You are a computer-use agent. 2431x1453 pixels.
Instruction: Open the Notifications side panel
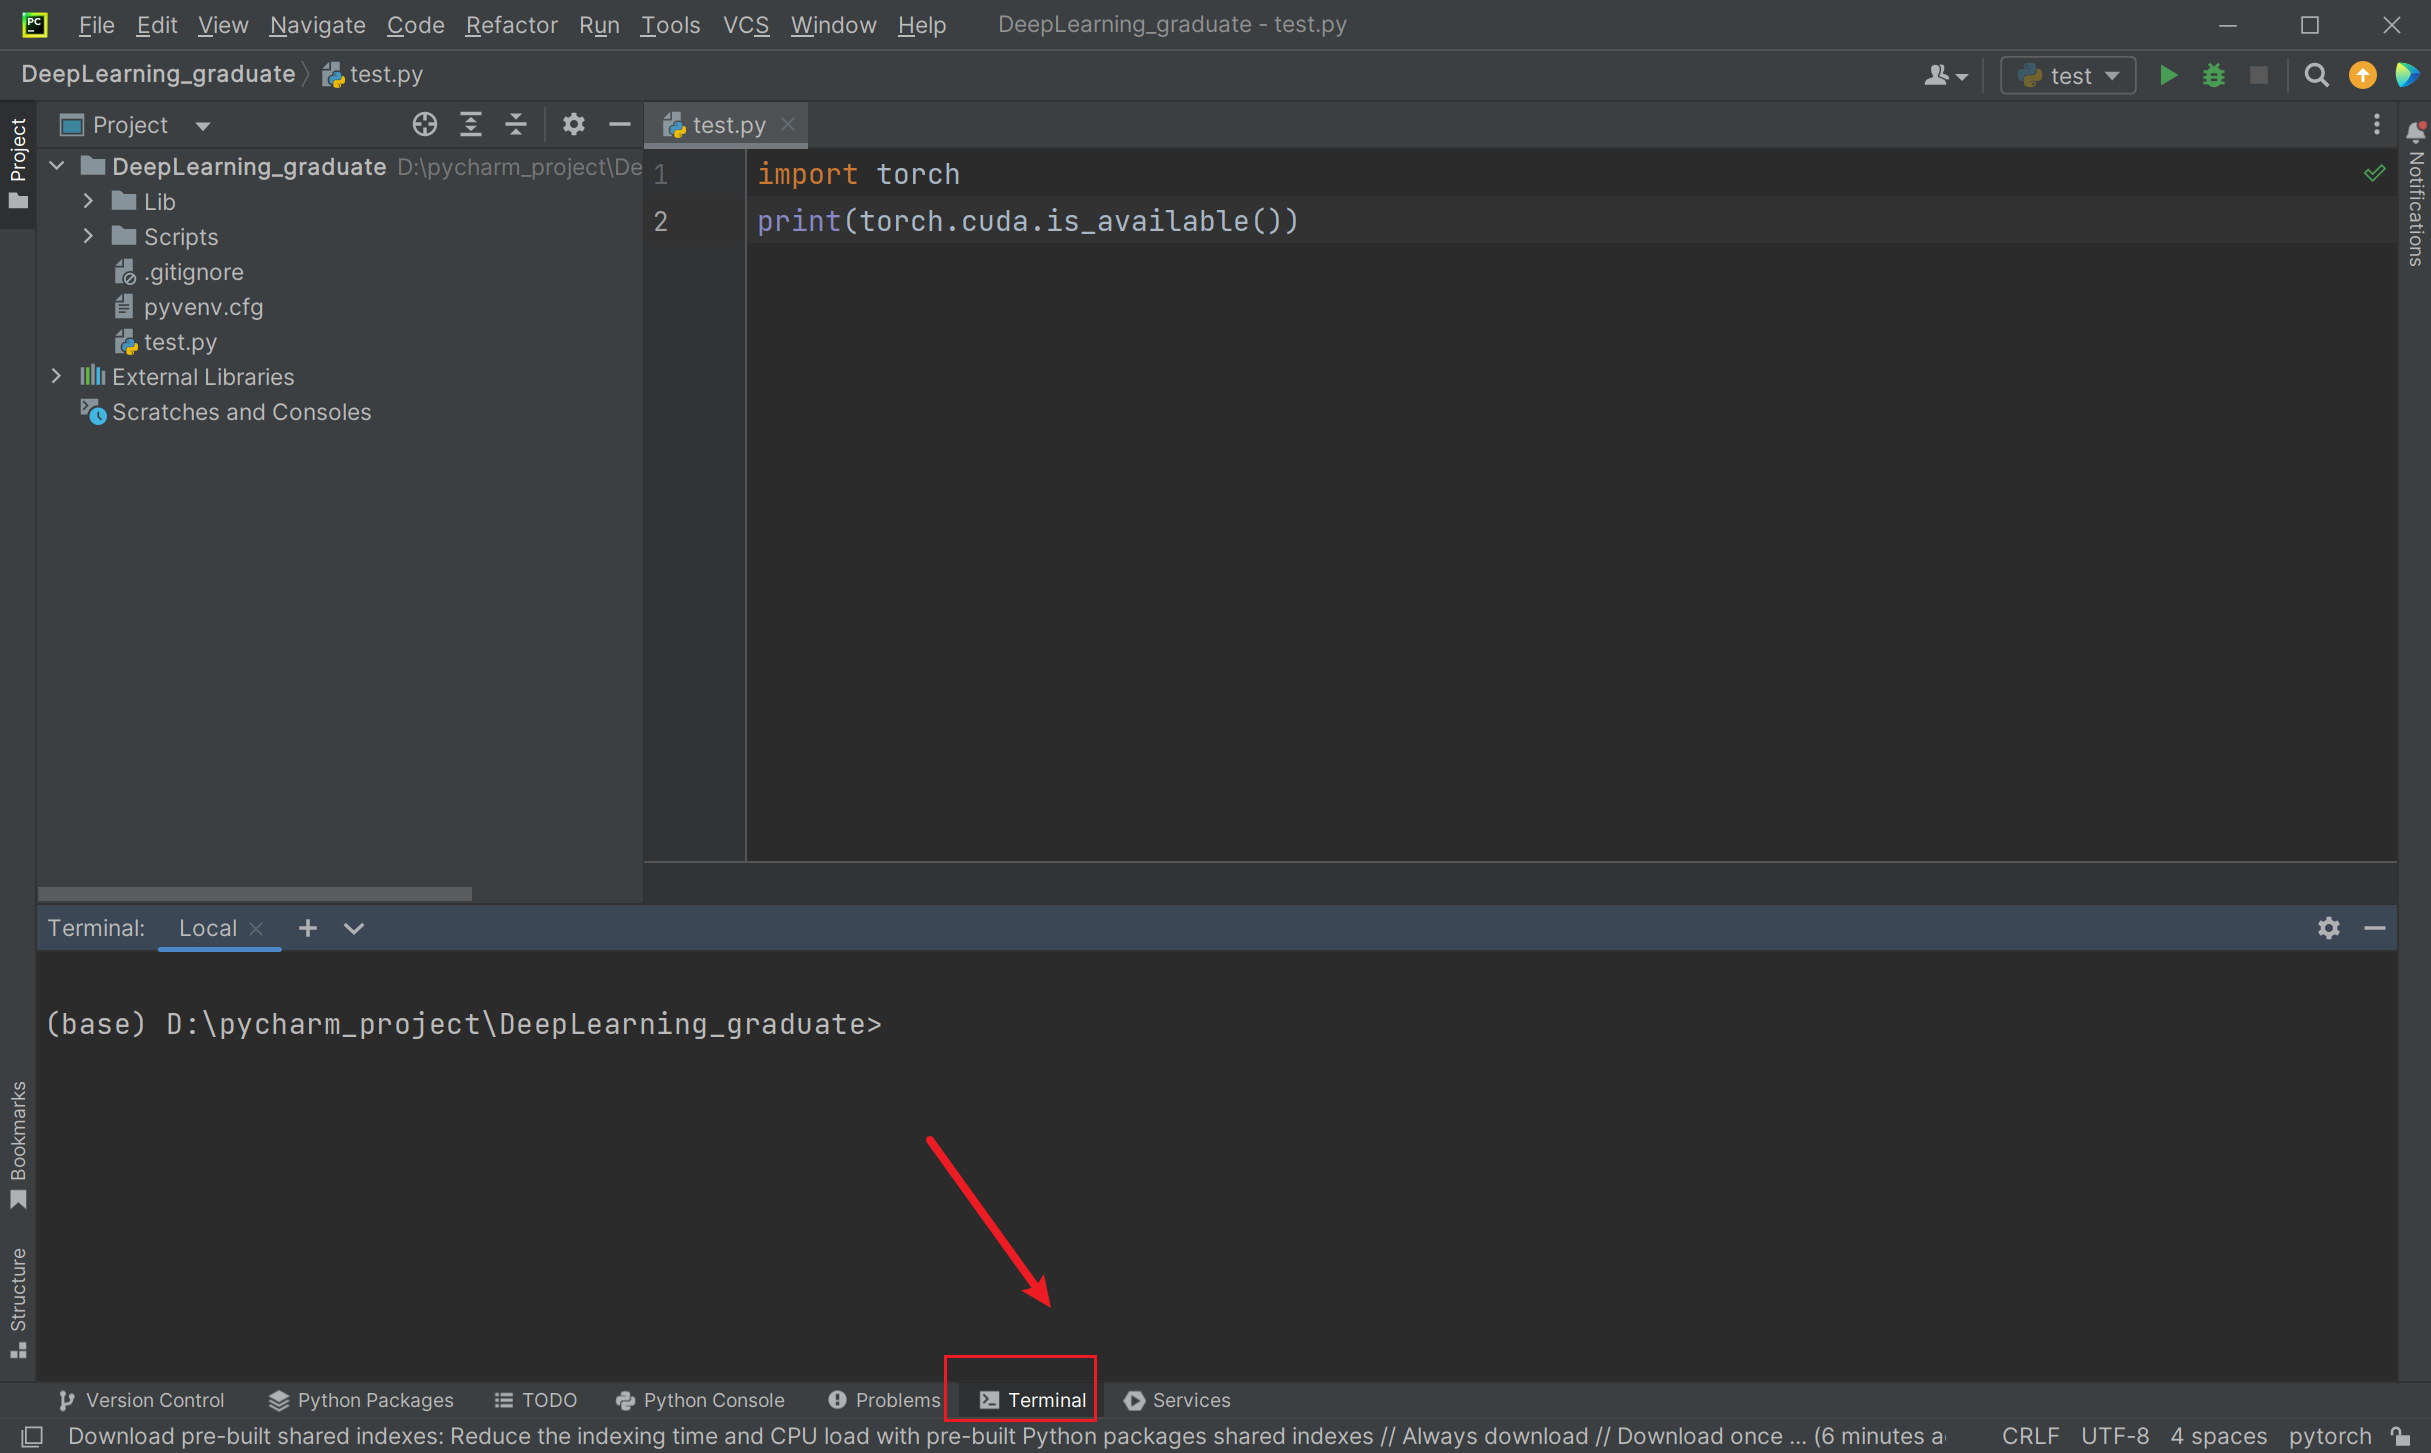2416,195
